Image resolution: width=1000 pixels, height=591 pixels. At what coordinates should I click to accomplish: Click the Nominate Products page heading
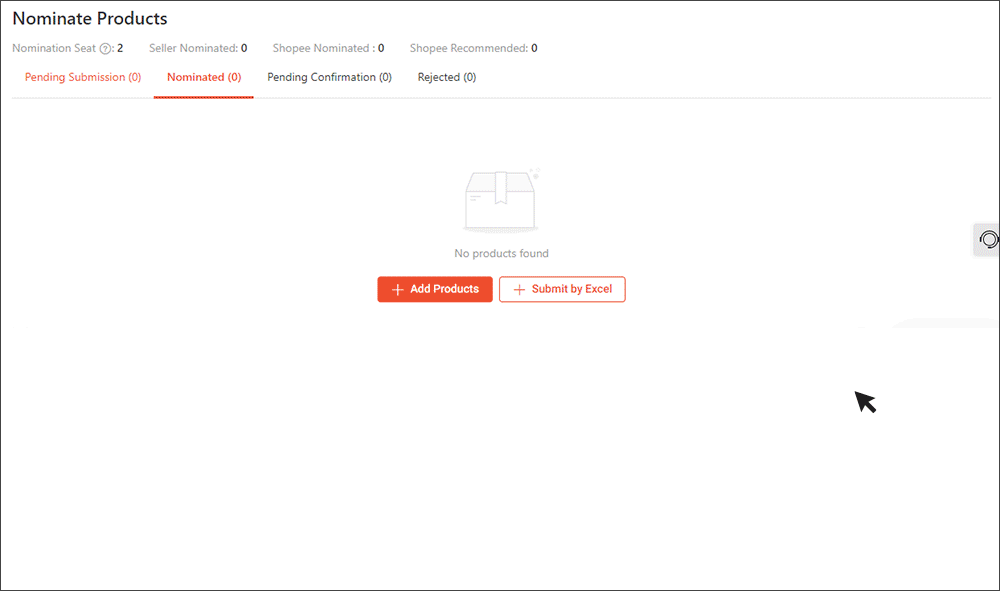90,18
